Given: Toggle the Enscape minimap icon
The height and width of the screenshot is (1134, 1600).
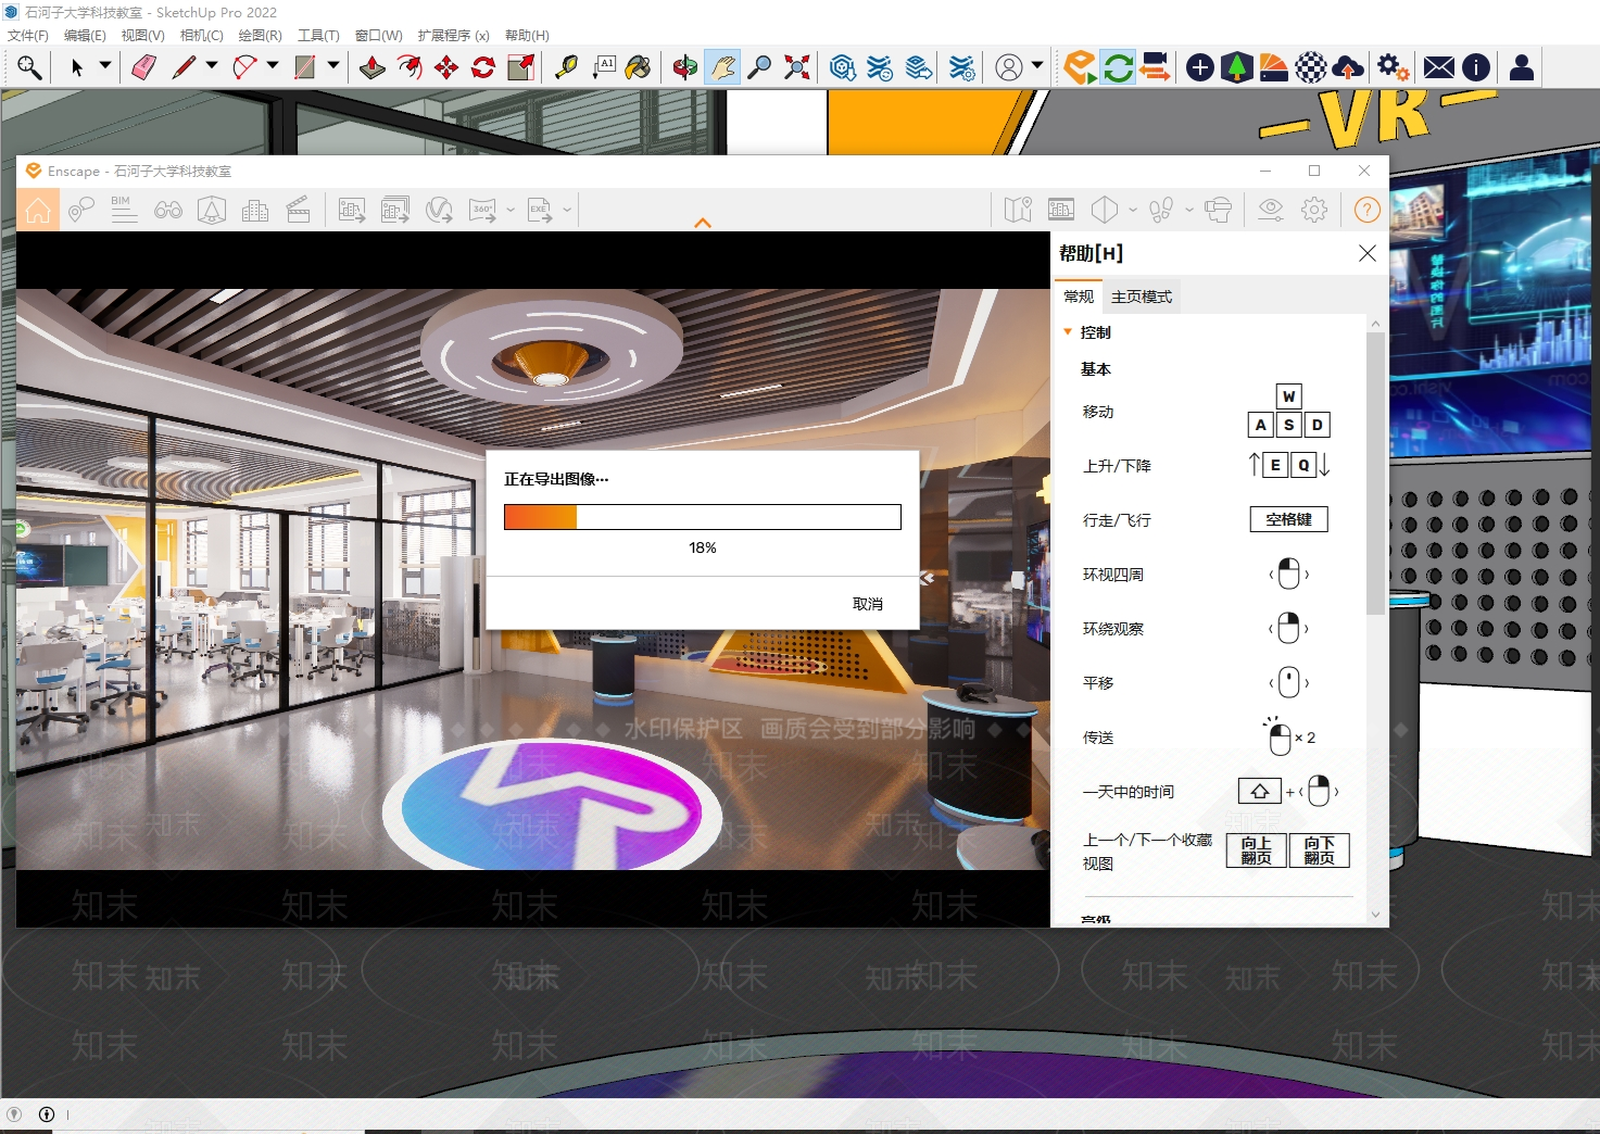Looking at the screenshot, I should [x=1018, y=209].
